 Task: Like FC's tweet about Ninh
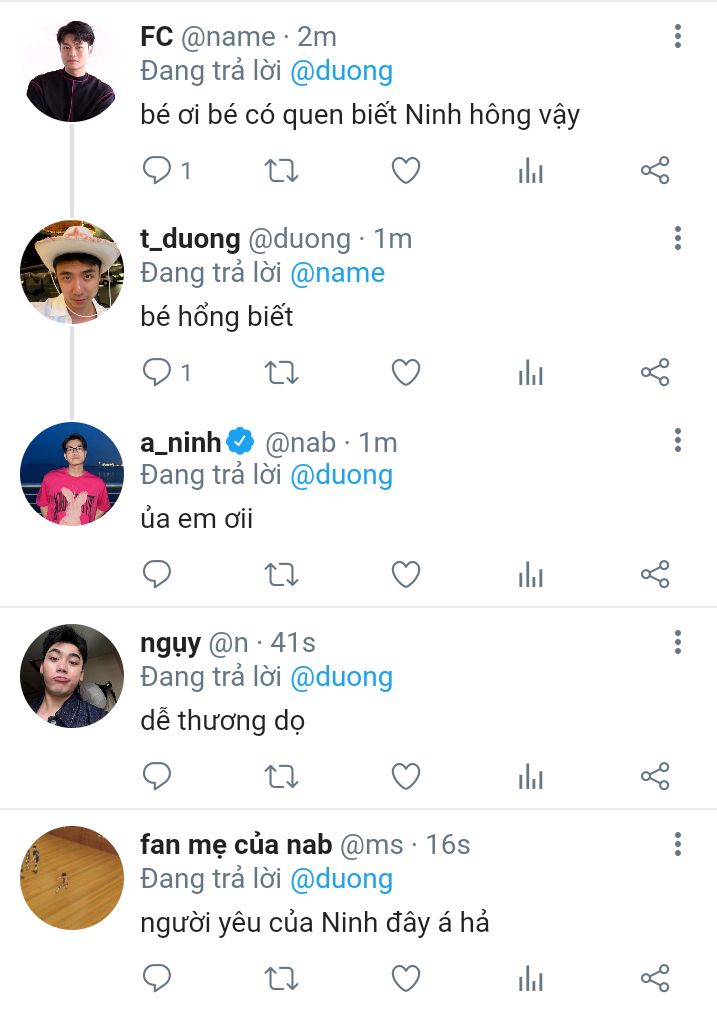pyautogui.click(x=405, y=171)
